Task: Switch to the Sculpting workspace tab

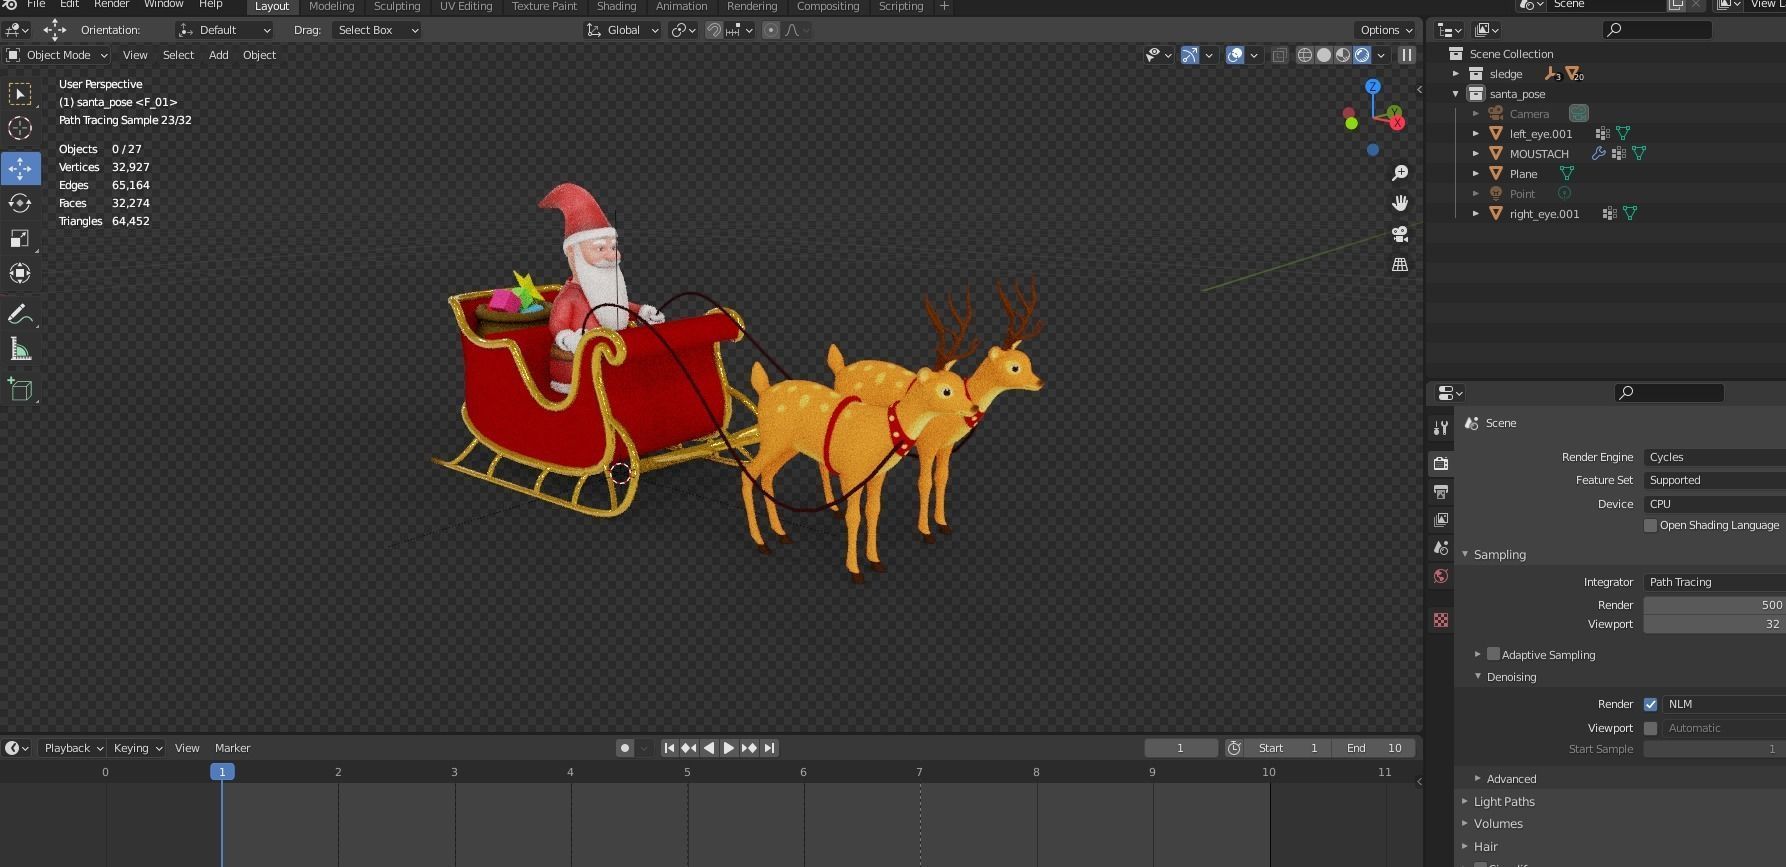Action: point(397,6)
